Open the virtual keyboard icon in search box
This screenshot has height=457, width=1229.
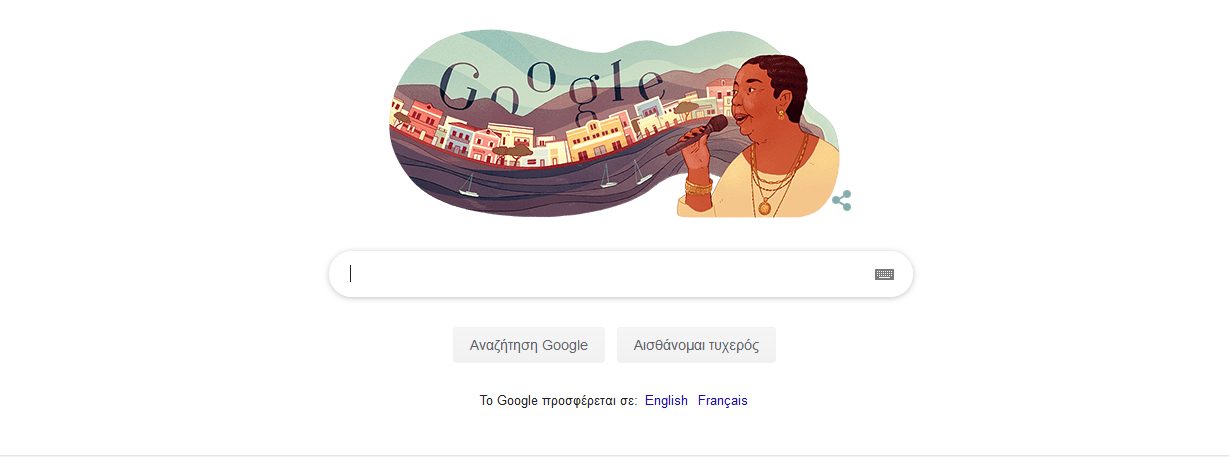[x=884, y=274]
